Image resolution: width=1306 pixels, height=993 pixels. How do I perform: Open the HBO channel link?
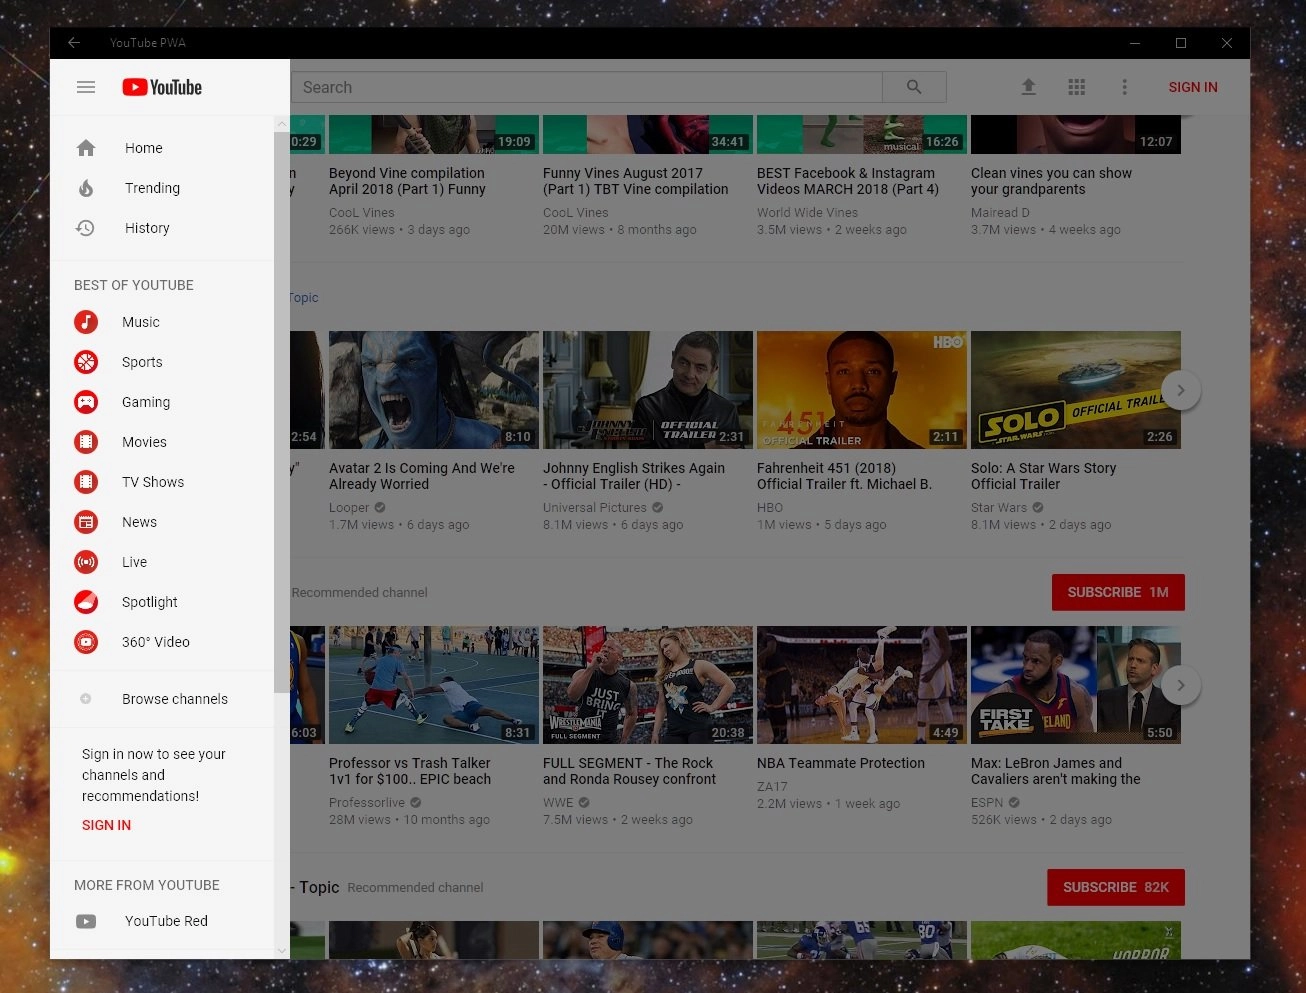coord(770,508)
